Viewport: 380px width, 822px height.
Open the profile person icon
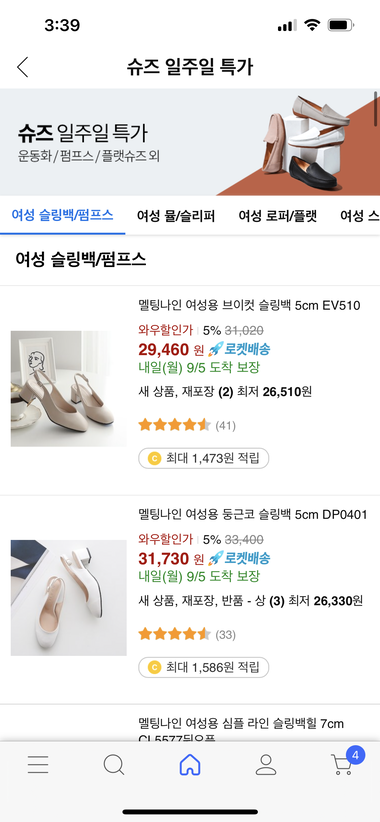(266, 765)
